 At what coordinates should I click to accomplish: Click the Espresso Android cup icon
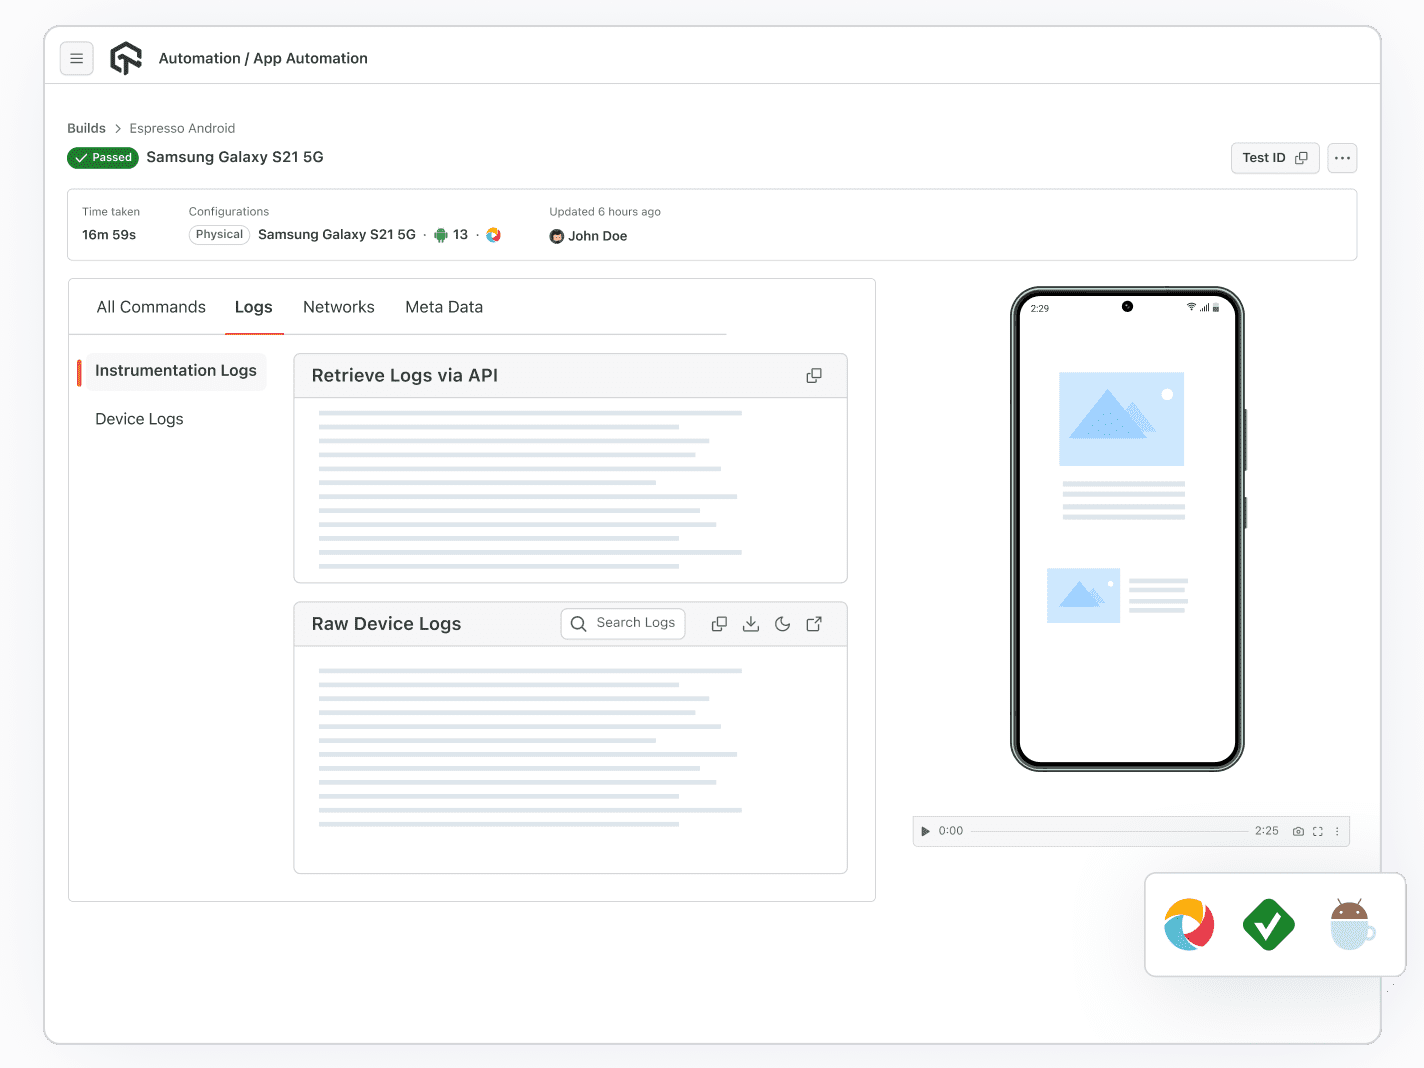1352,925
